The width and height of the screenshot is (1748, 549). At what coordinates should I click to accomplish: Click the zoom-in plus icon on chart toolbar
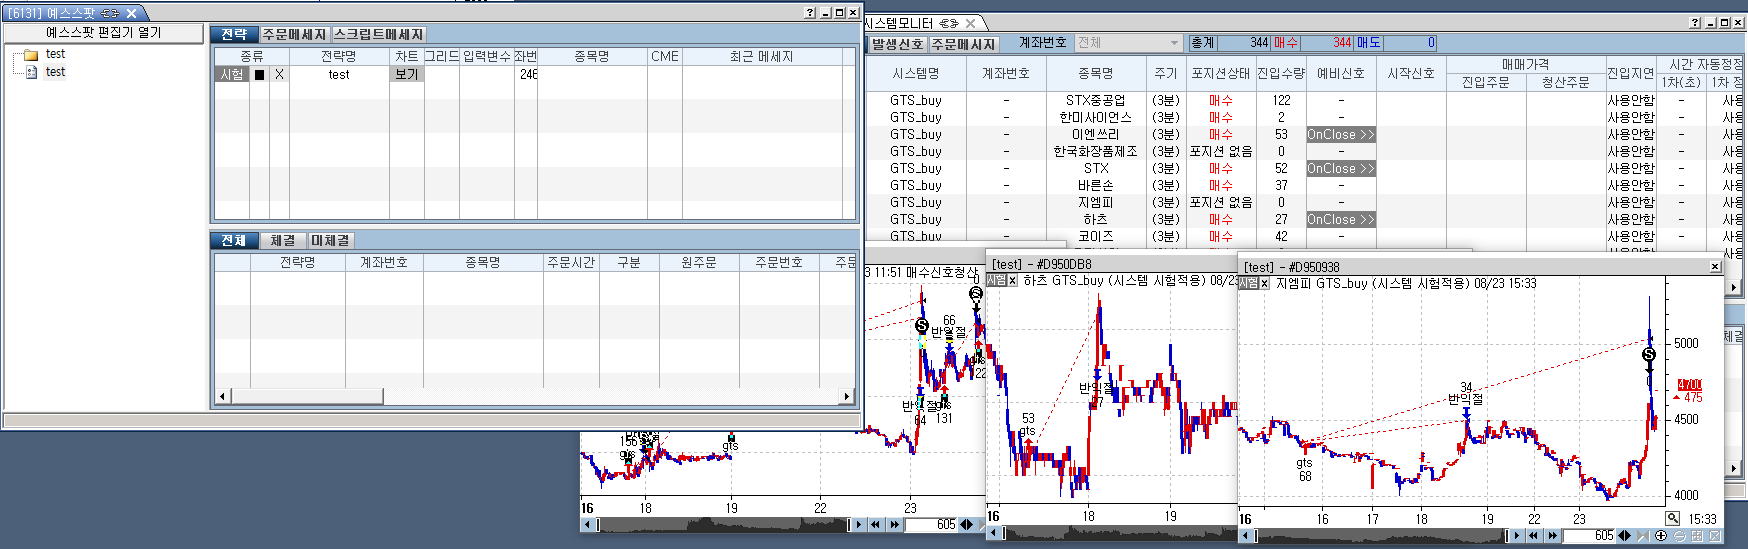[1661, 536]
